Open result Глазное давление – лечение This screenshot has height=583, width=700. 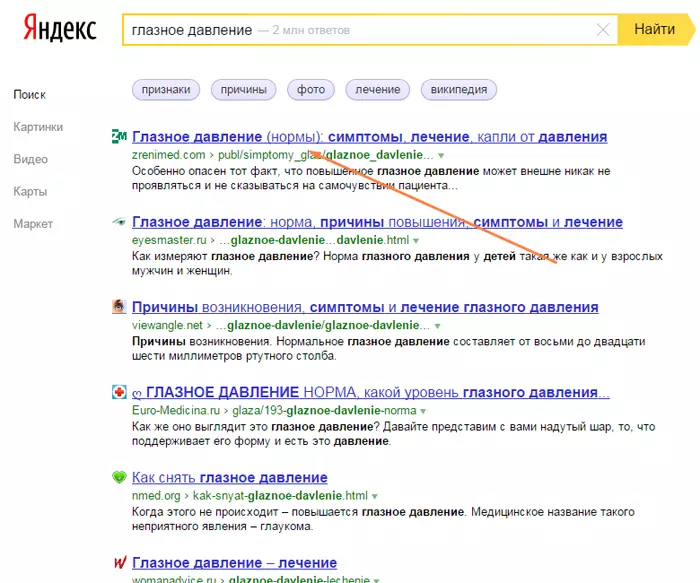234,563
